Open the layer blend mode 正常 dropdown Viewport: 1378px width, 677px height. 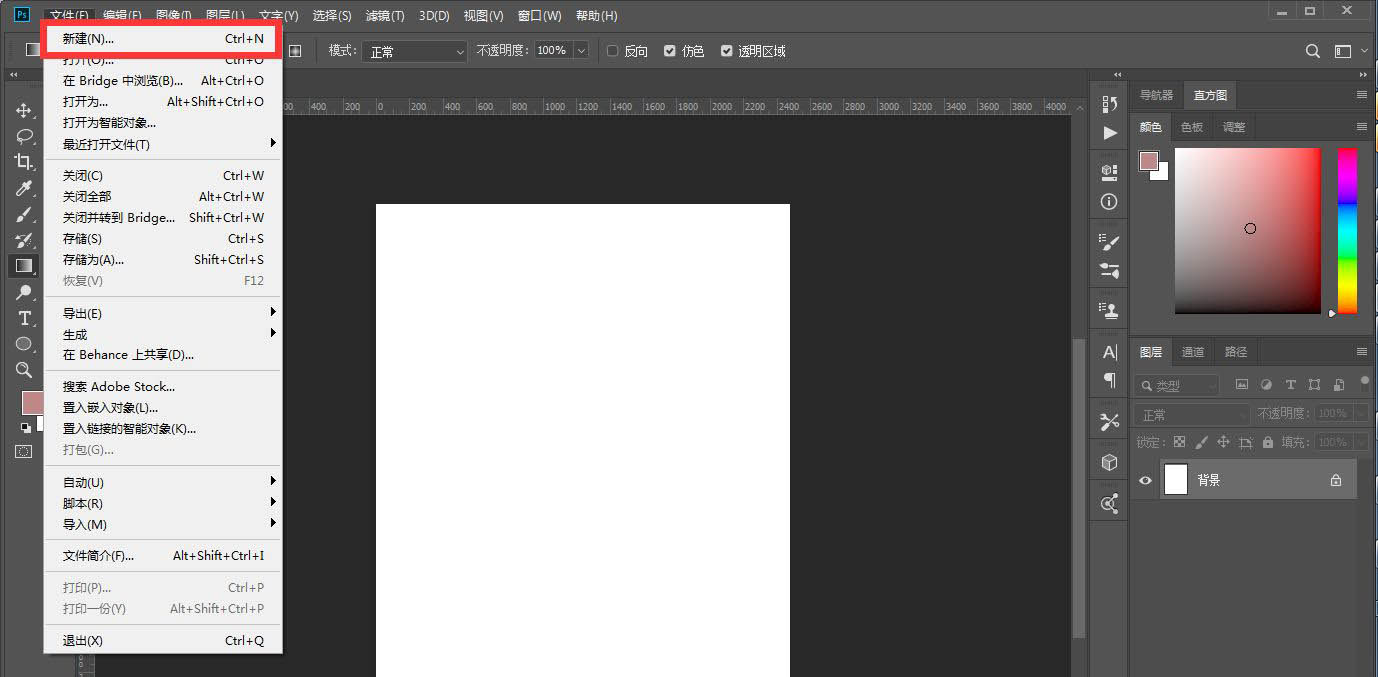pos(1192,414)
